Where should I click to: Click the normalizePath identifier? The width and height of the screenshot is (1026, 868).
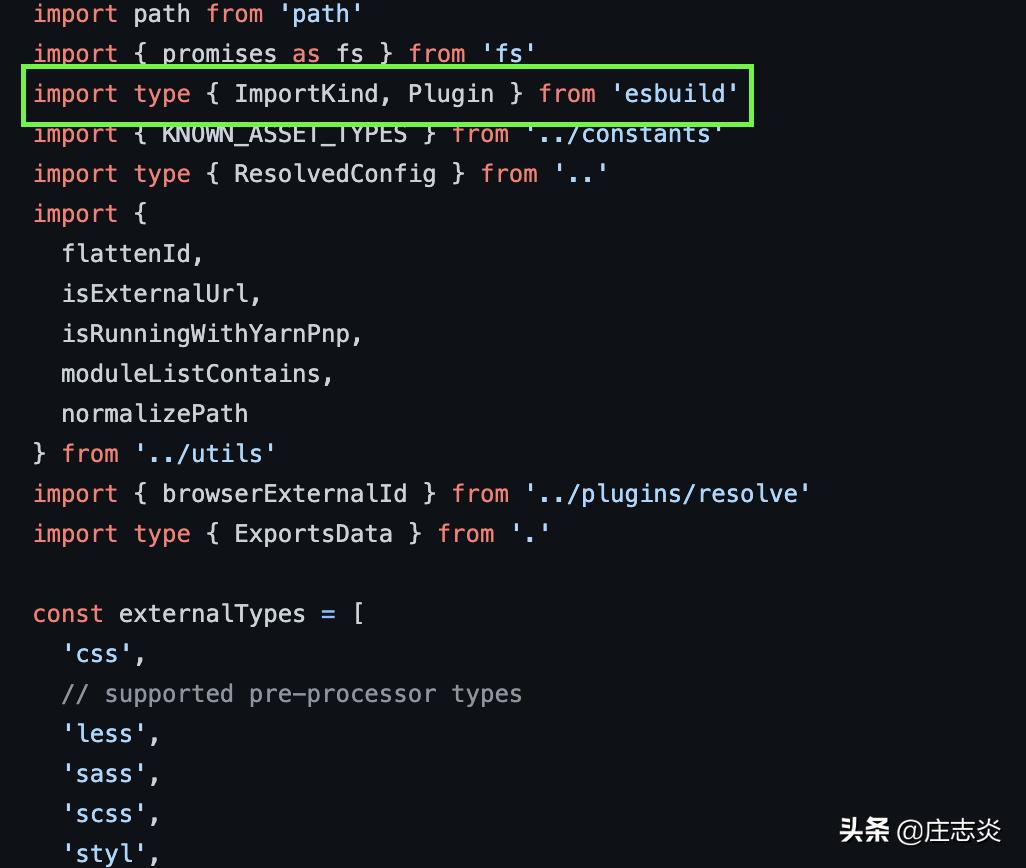(x=154, y=414)
